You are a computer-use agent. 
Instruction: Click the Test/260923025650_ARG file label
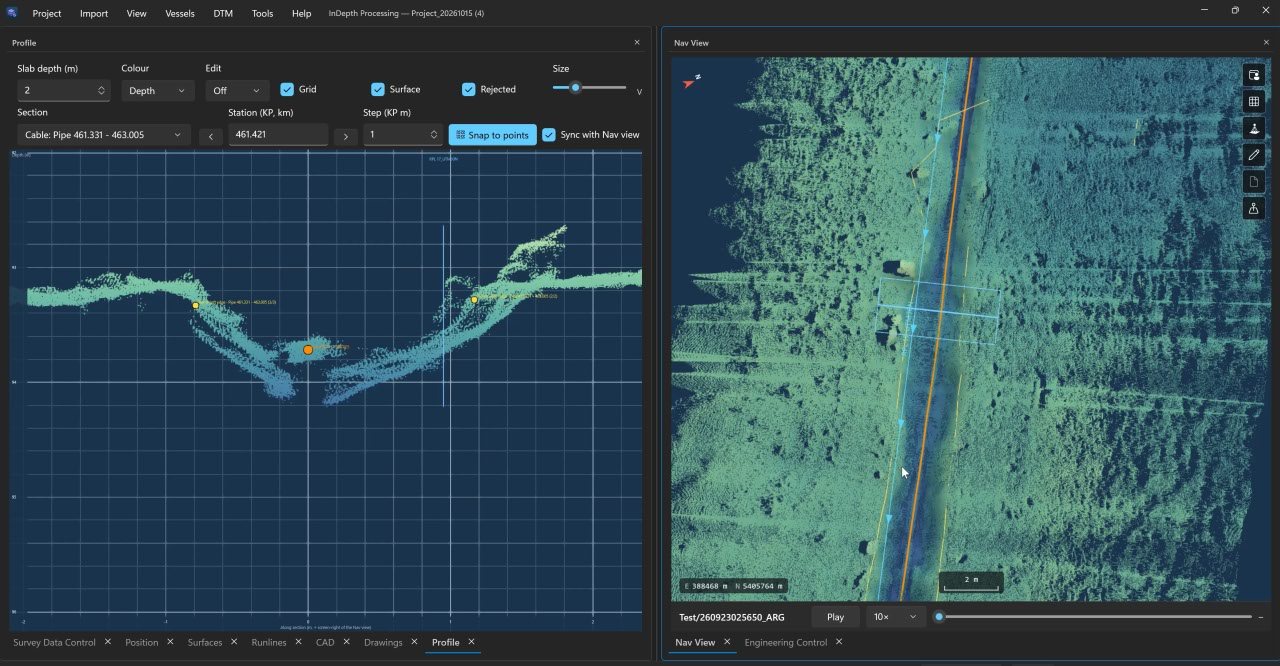pos(731,617)
